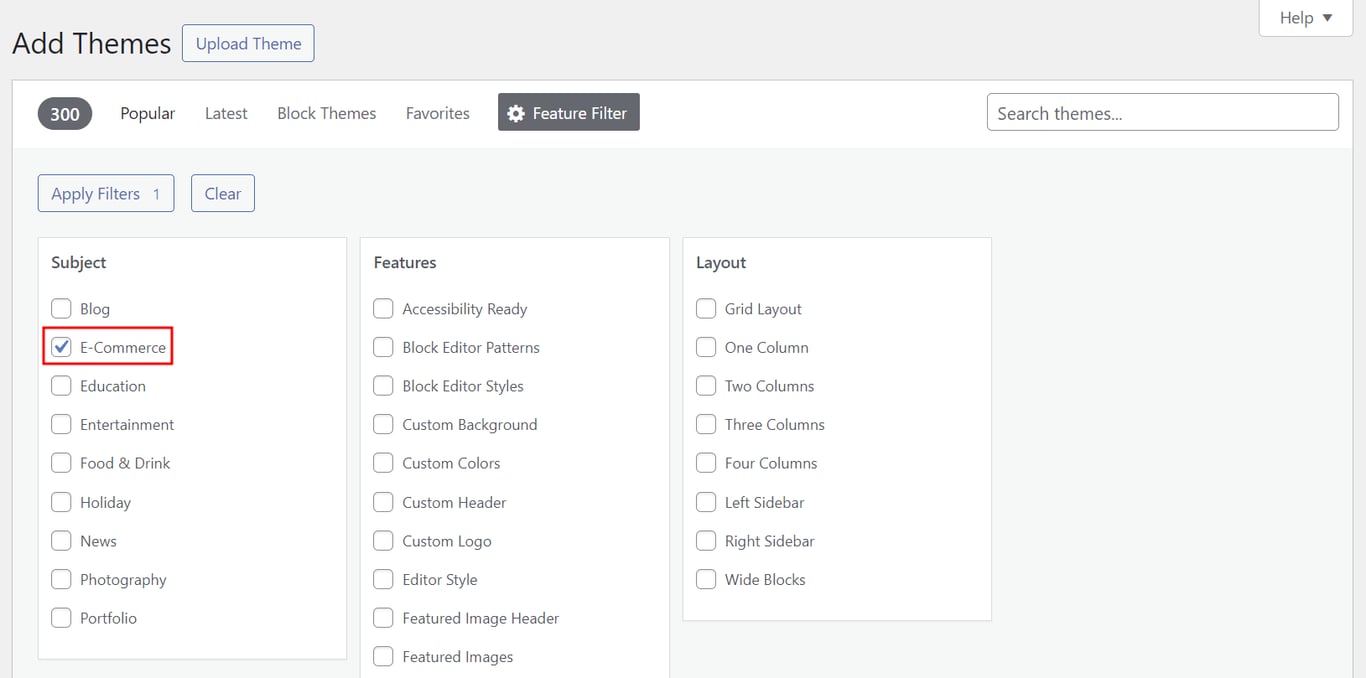
Task: Click the Apply Filters button
Action: point(105,192)
